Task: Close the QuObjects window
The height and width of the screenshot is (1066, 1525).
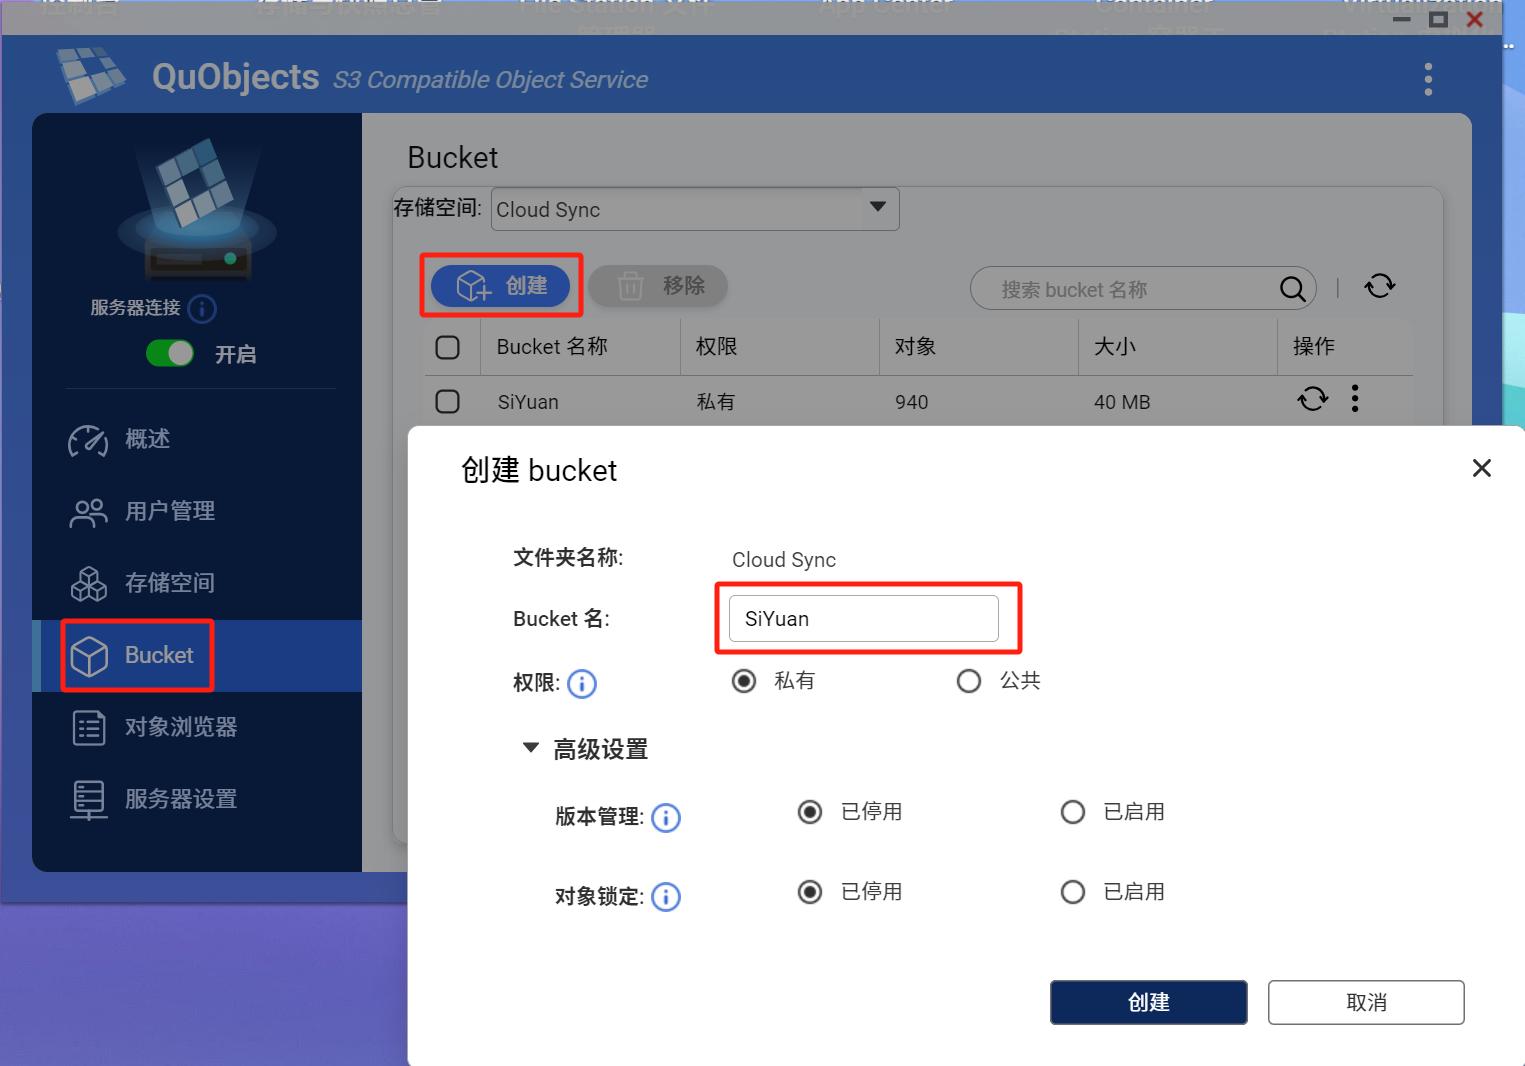Action: (1474, 19)
